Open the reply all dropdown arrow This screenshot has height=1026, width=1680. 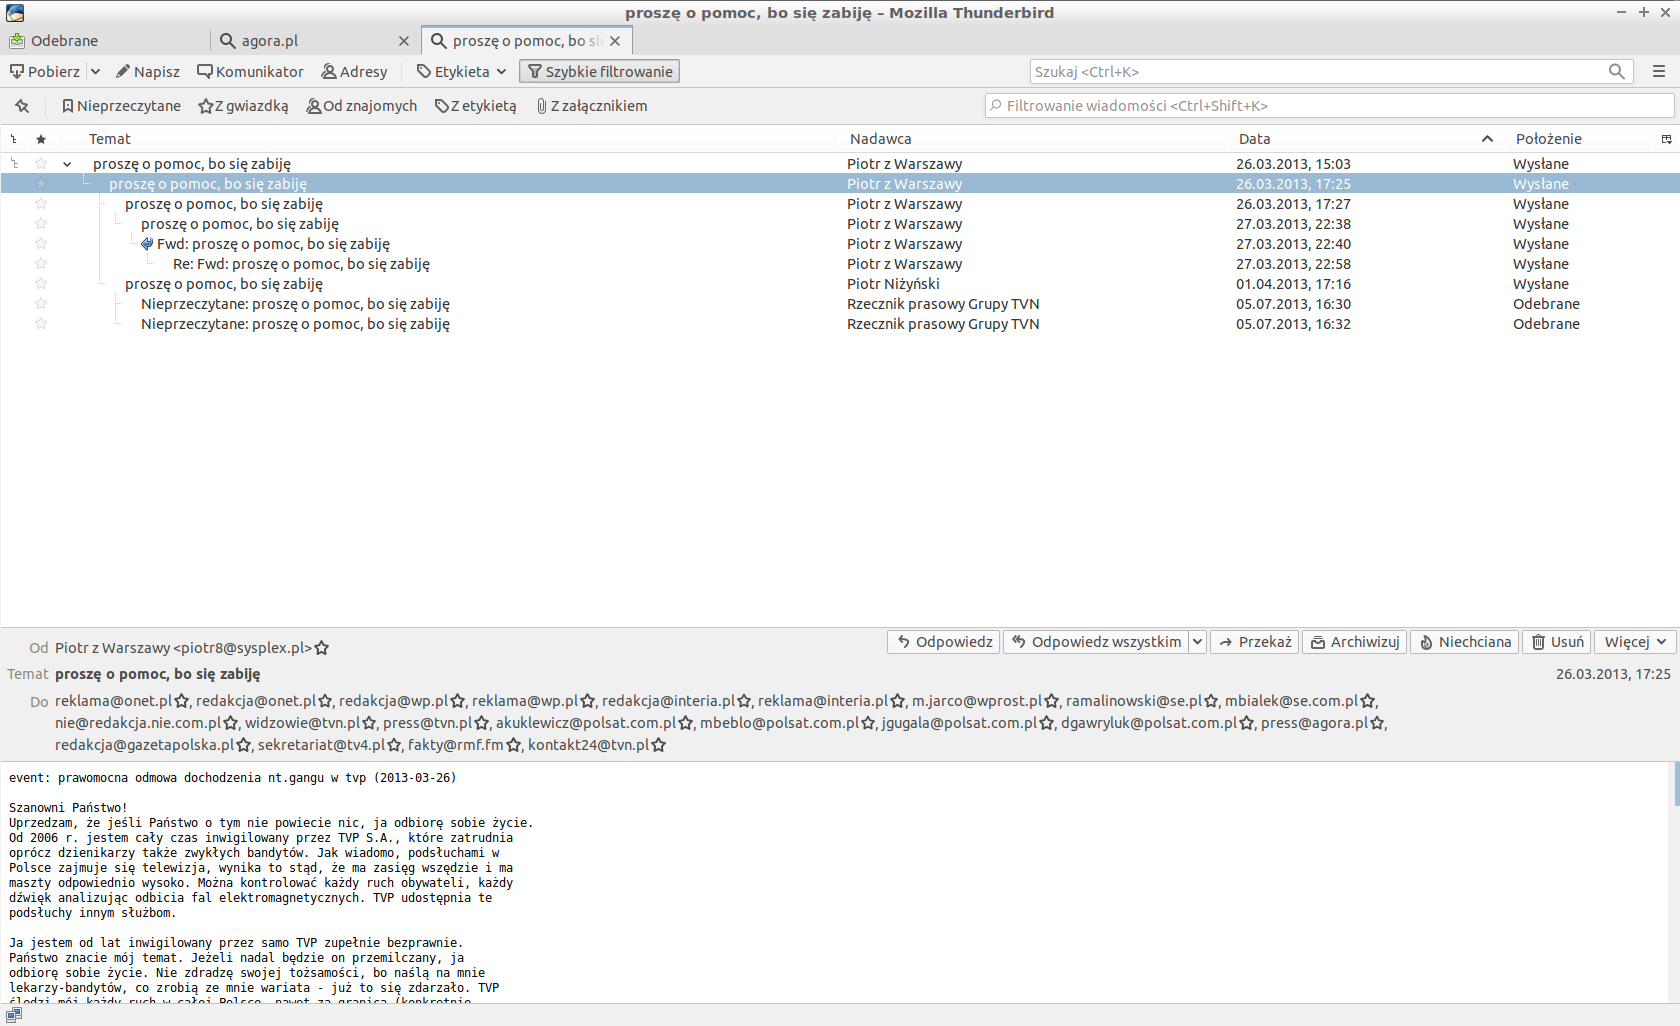[x=1197, y=642]
